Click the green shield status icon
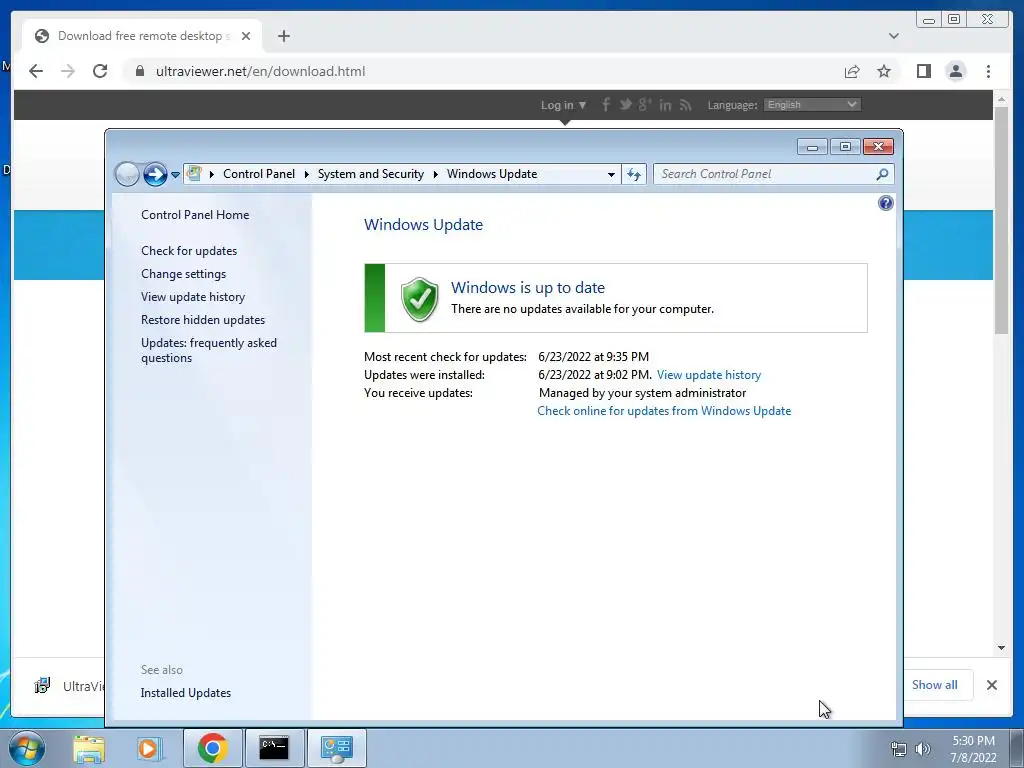 pyautogui.click(x=419, y=299)
